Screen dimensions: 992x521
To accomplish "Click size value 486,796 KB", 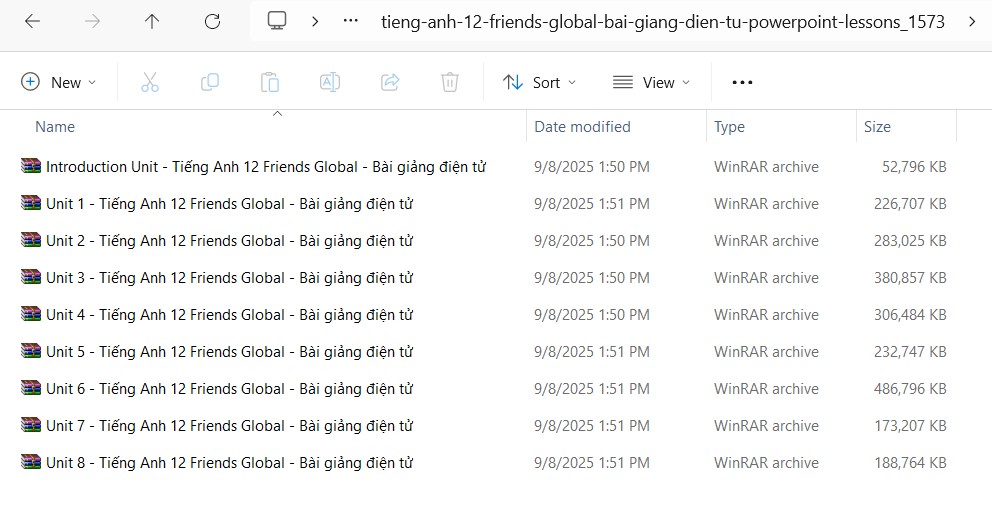I will (910, 389).
